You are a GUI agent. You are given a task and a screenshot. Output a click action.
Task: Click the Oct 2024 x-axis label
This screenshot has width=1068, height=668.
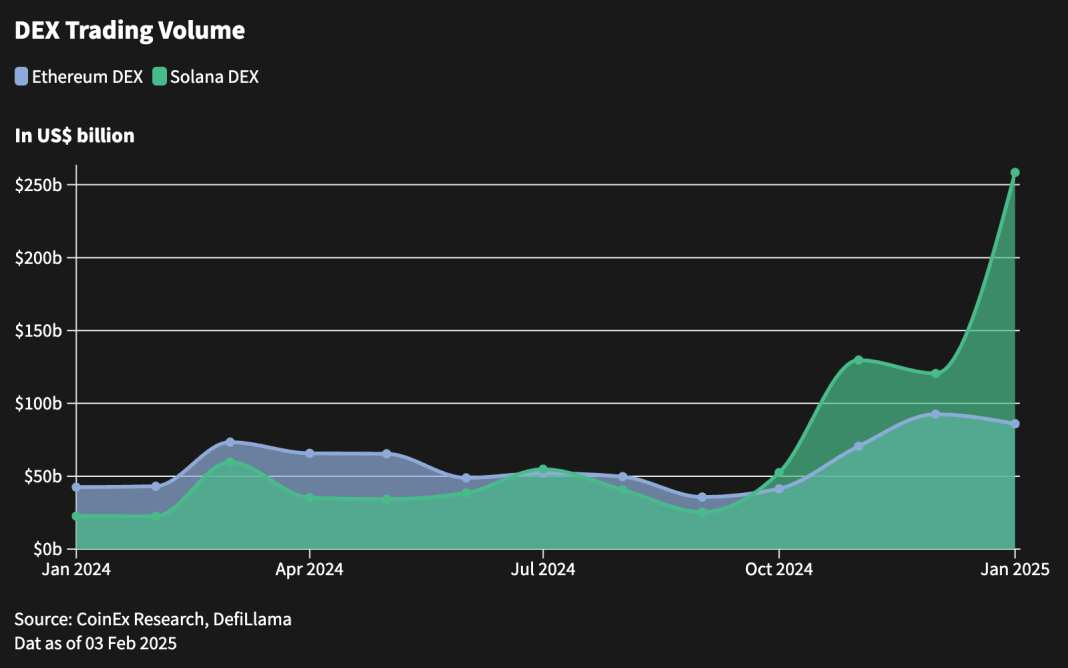click(778, 570)
